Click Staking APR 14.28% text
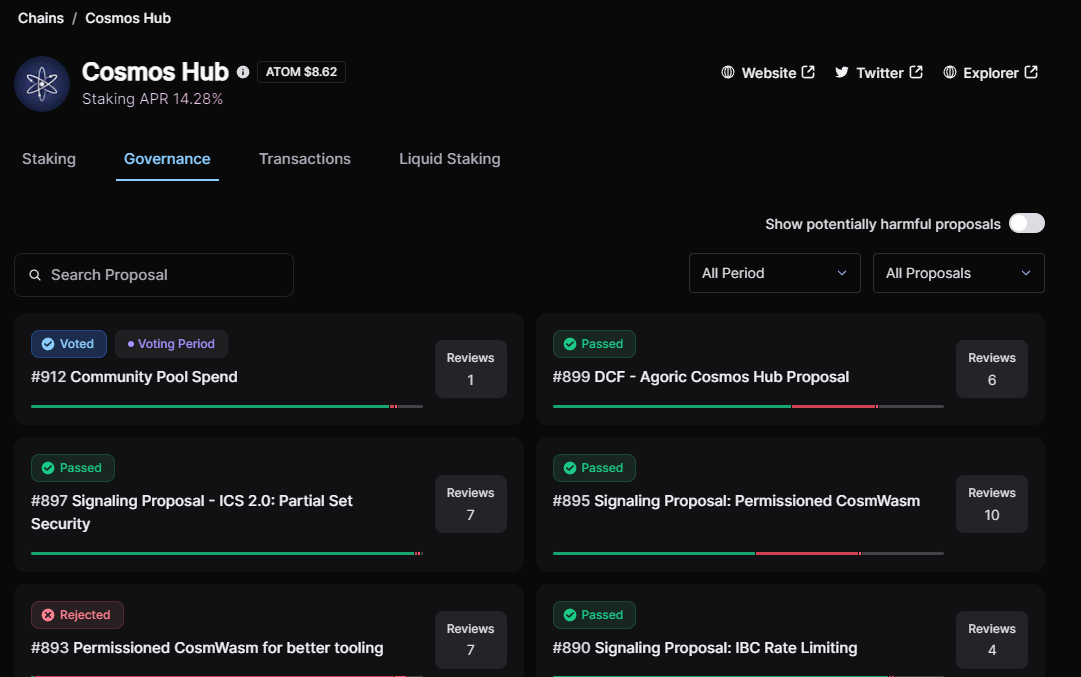The image size is (1081, 677). 152,99
